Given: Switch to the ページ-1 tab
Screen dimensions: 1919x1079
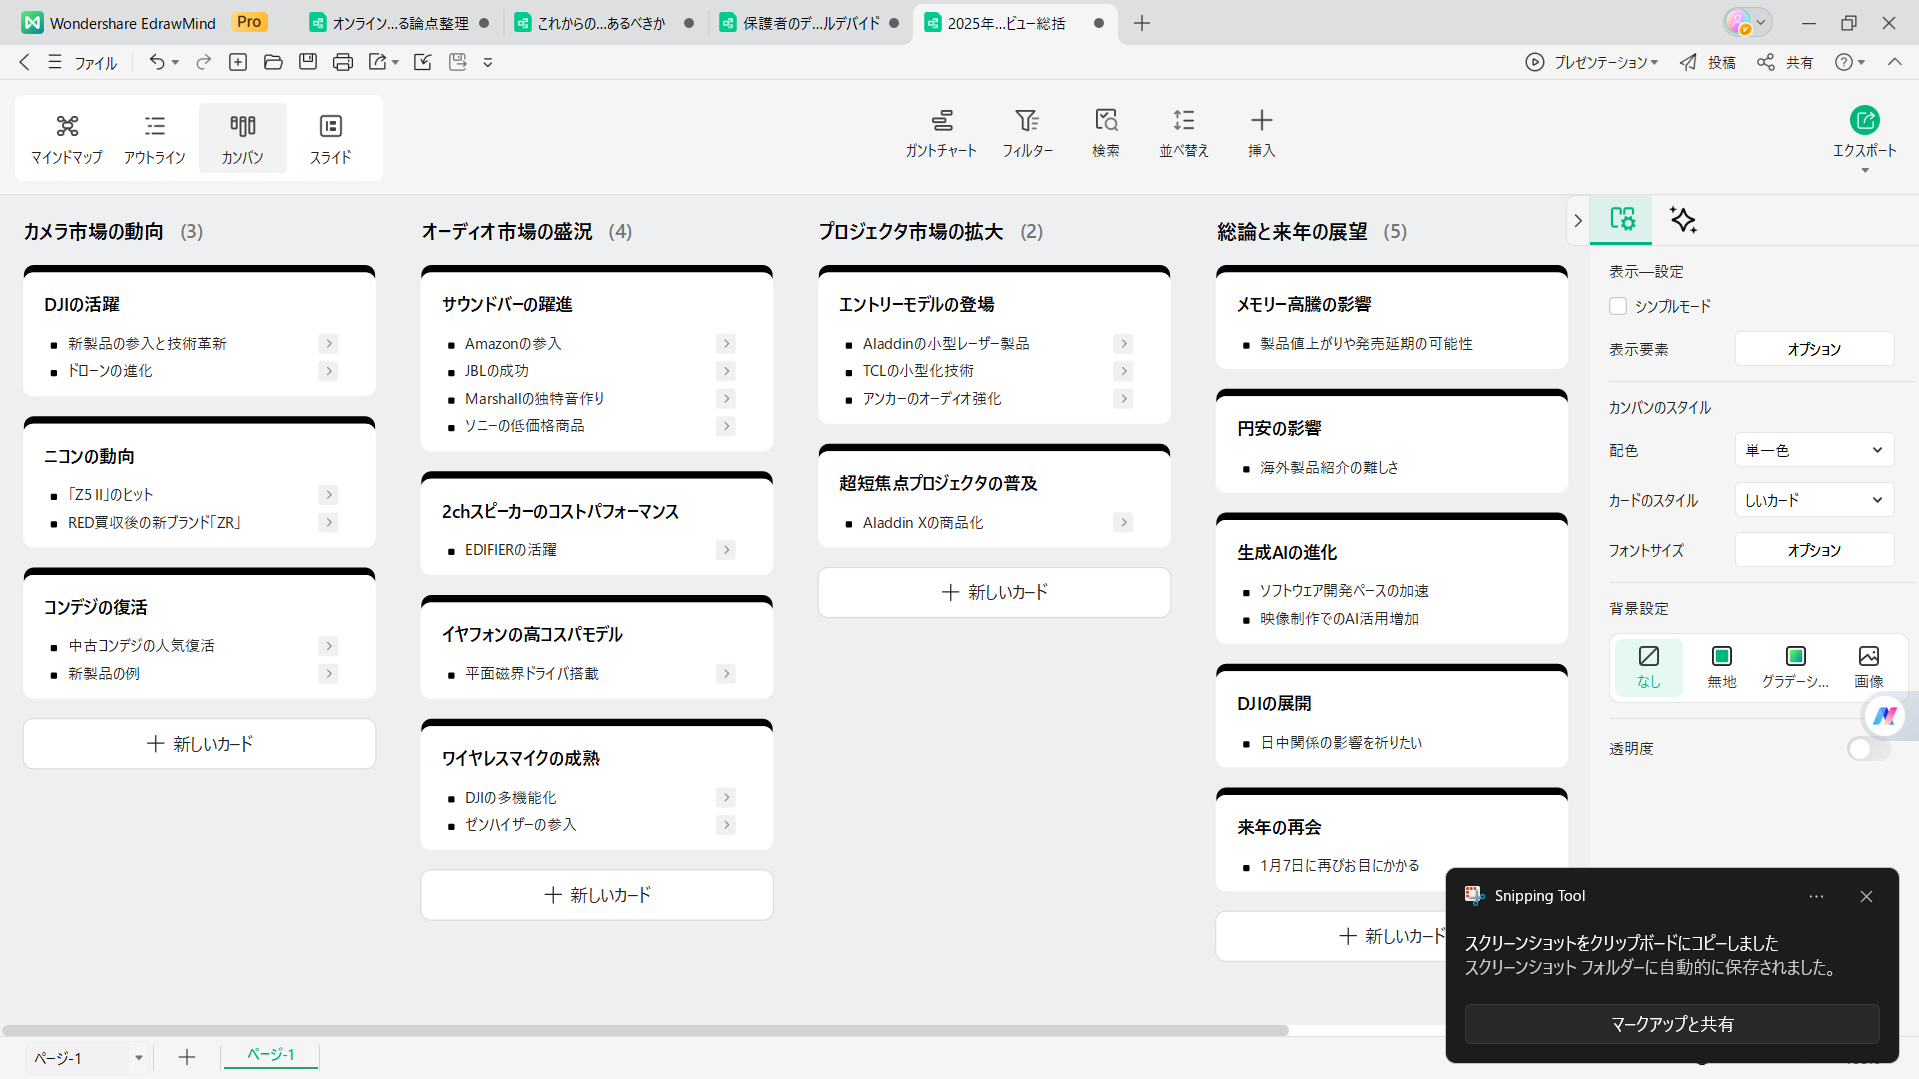Looking at the screenshot, I should [269, 1055].
